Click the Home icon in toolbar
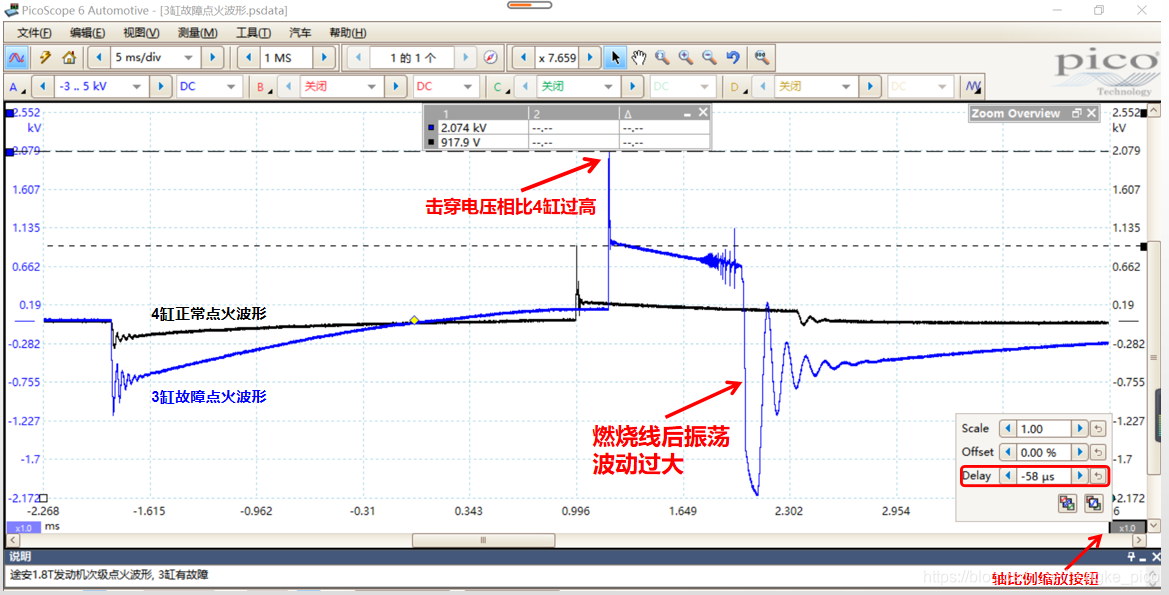 [69, 57]
